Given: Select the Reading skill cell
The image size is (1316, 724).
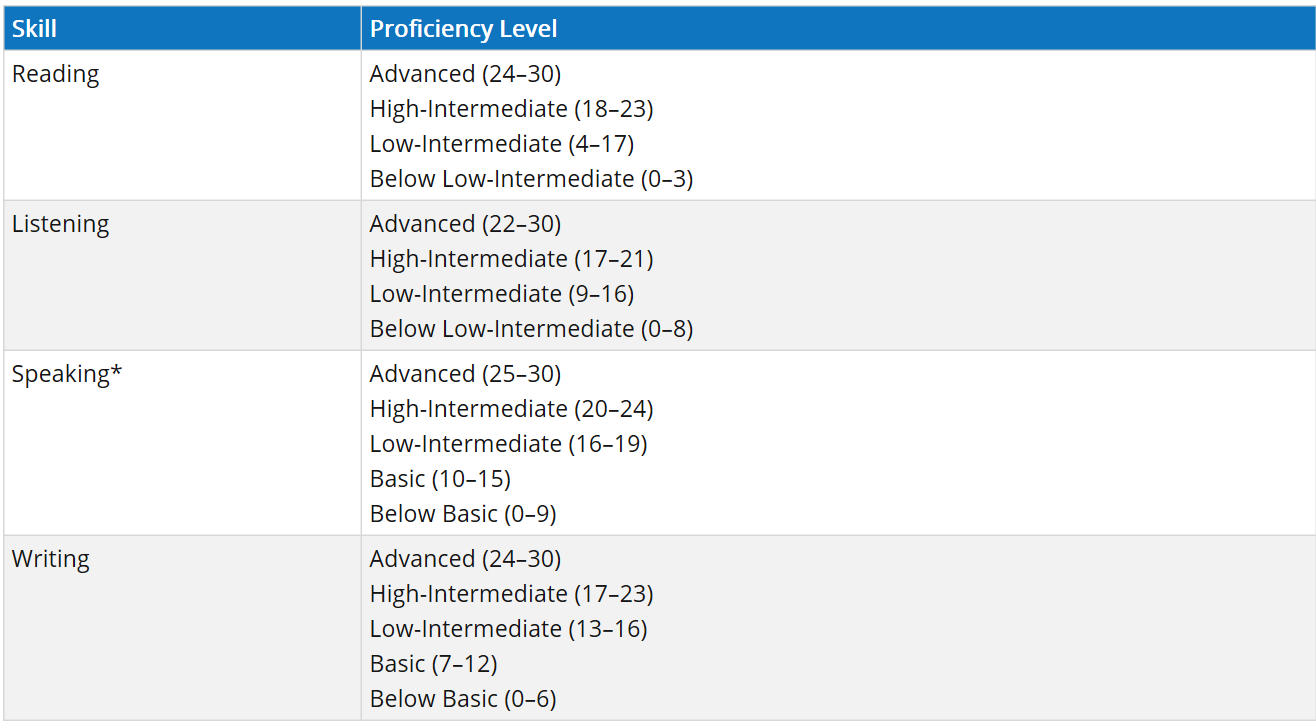Looking at the screenshot, I should 182,125.
